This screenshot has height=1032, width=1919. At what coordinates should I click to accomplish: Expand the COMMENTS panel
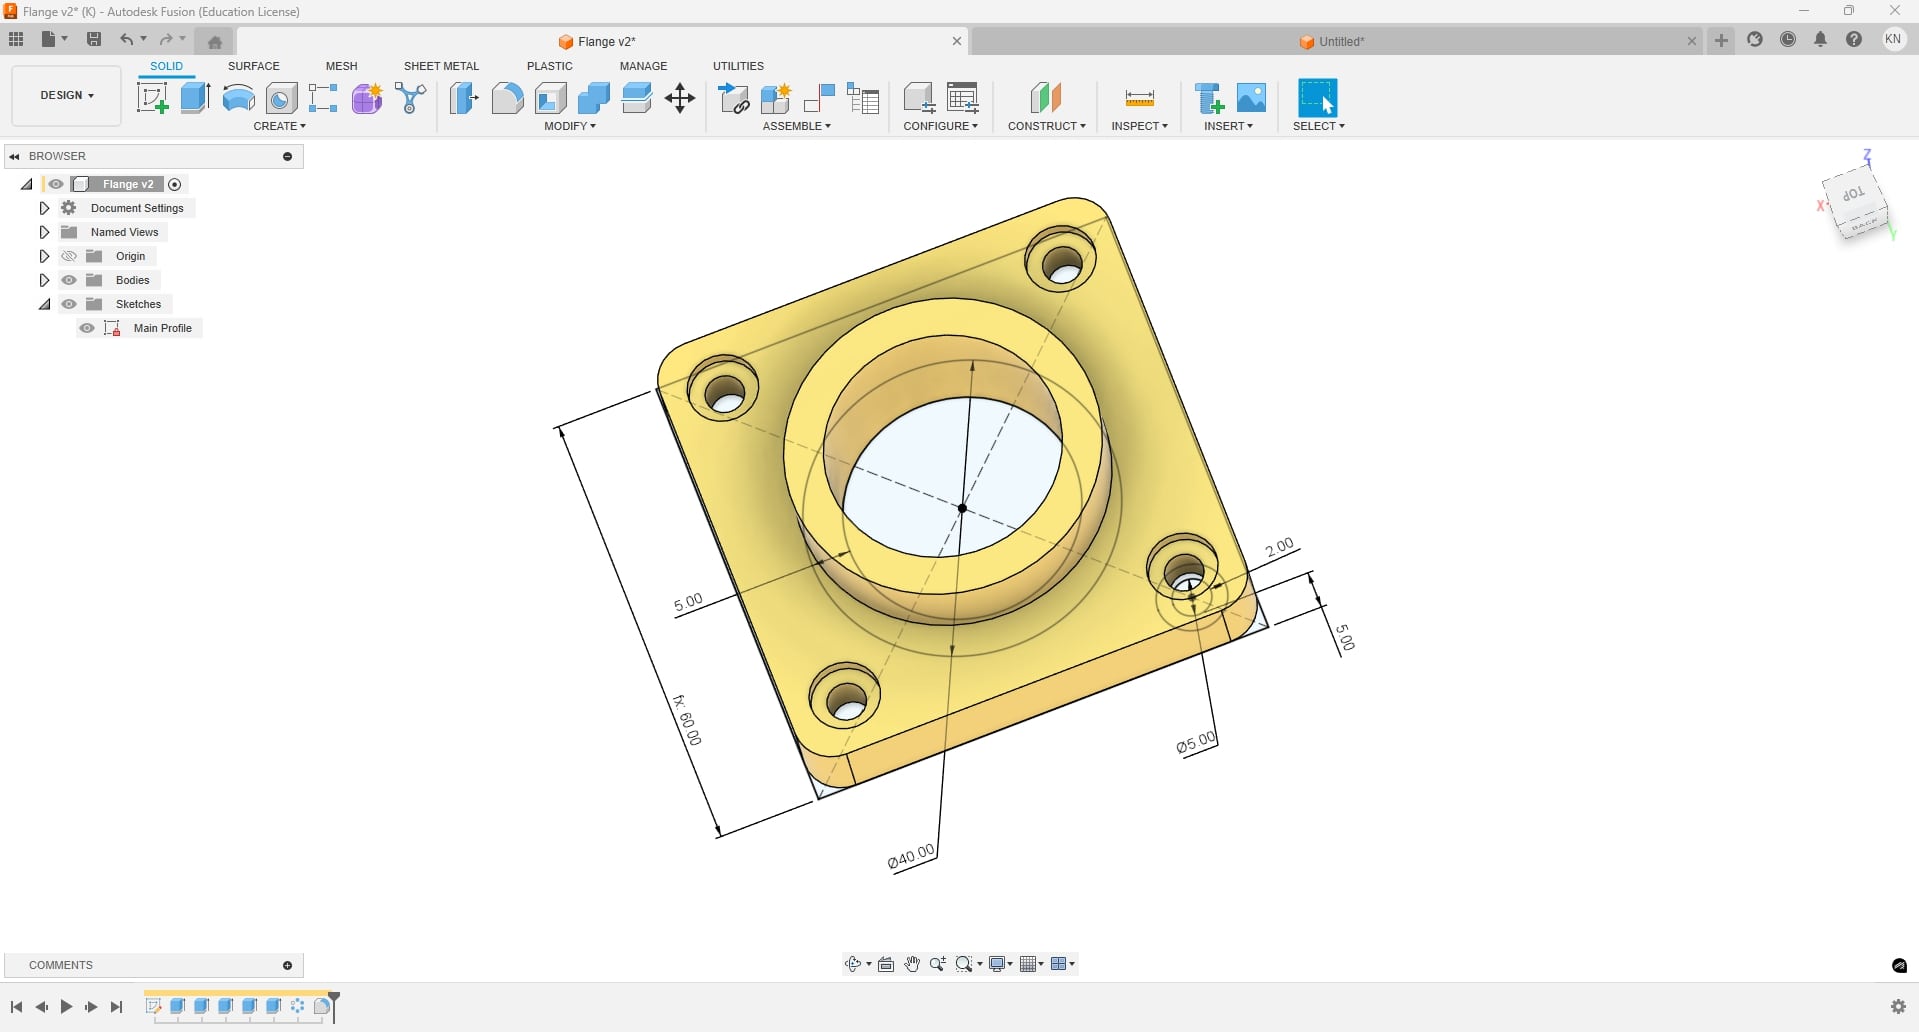point(288,965)
